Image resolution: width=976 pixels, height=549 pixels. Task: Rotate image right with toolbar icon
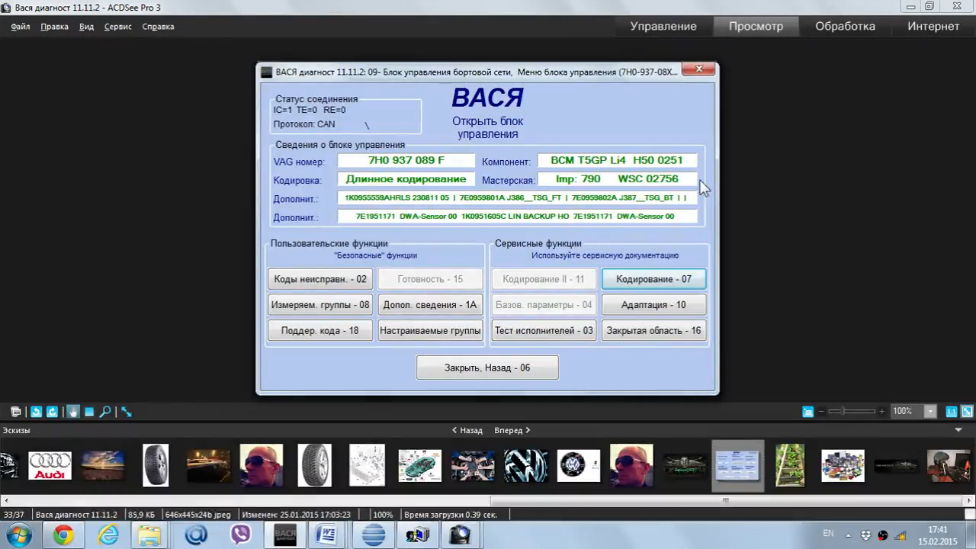[52, 411]
